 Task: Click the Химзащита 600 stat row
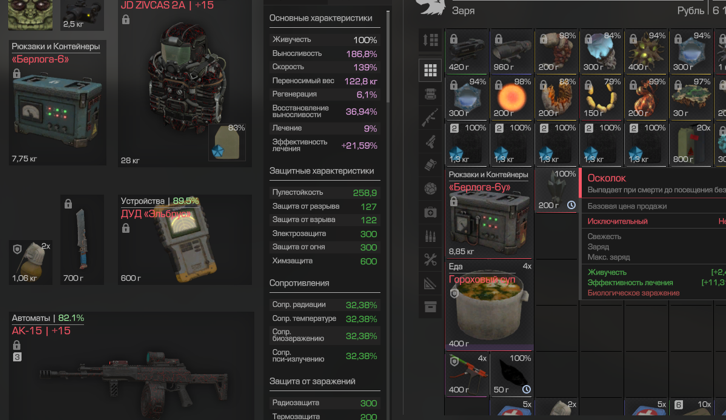click(x=325, y=261)
